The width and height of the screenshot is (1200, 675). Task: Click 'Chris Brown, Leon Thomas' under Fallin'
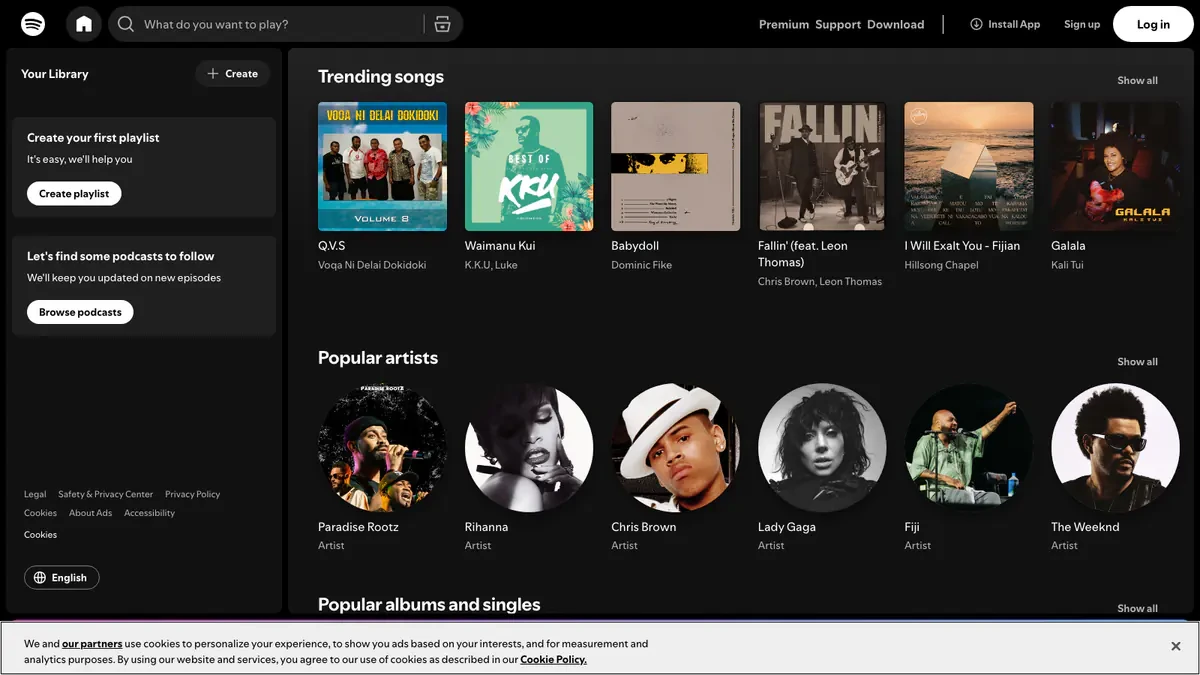pyautogui.click(x=820, y=282)
